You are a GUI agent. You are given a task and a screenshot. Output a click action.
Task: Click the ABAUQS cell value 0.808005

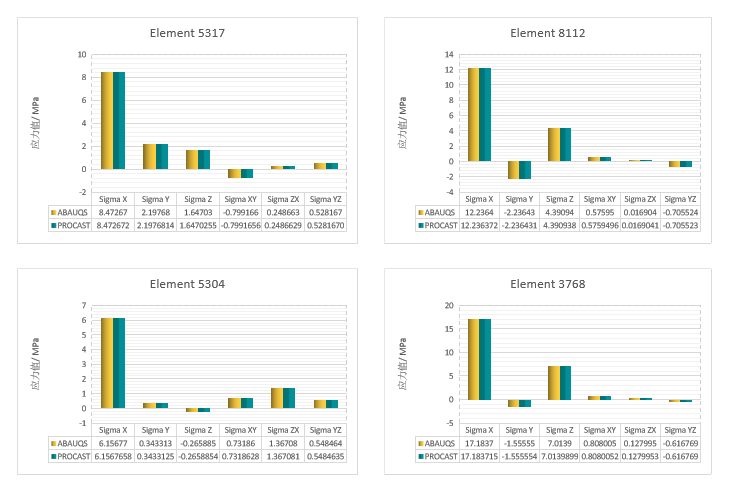pyautogui.click(x=600, y=443)
